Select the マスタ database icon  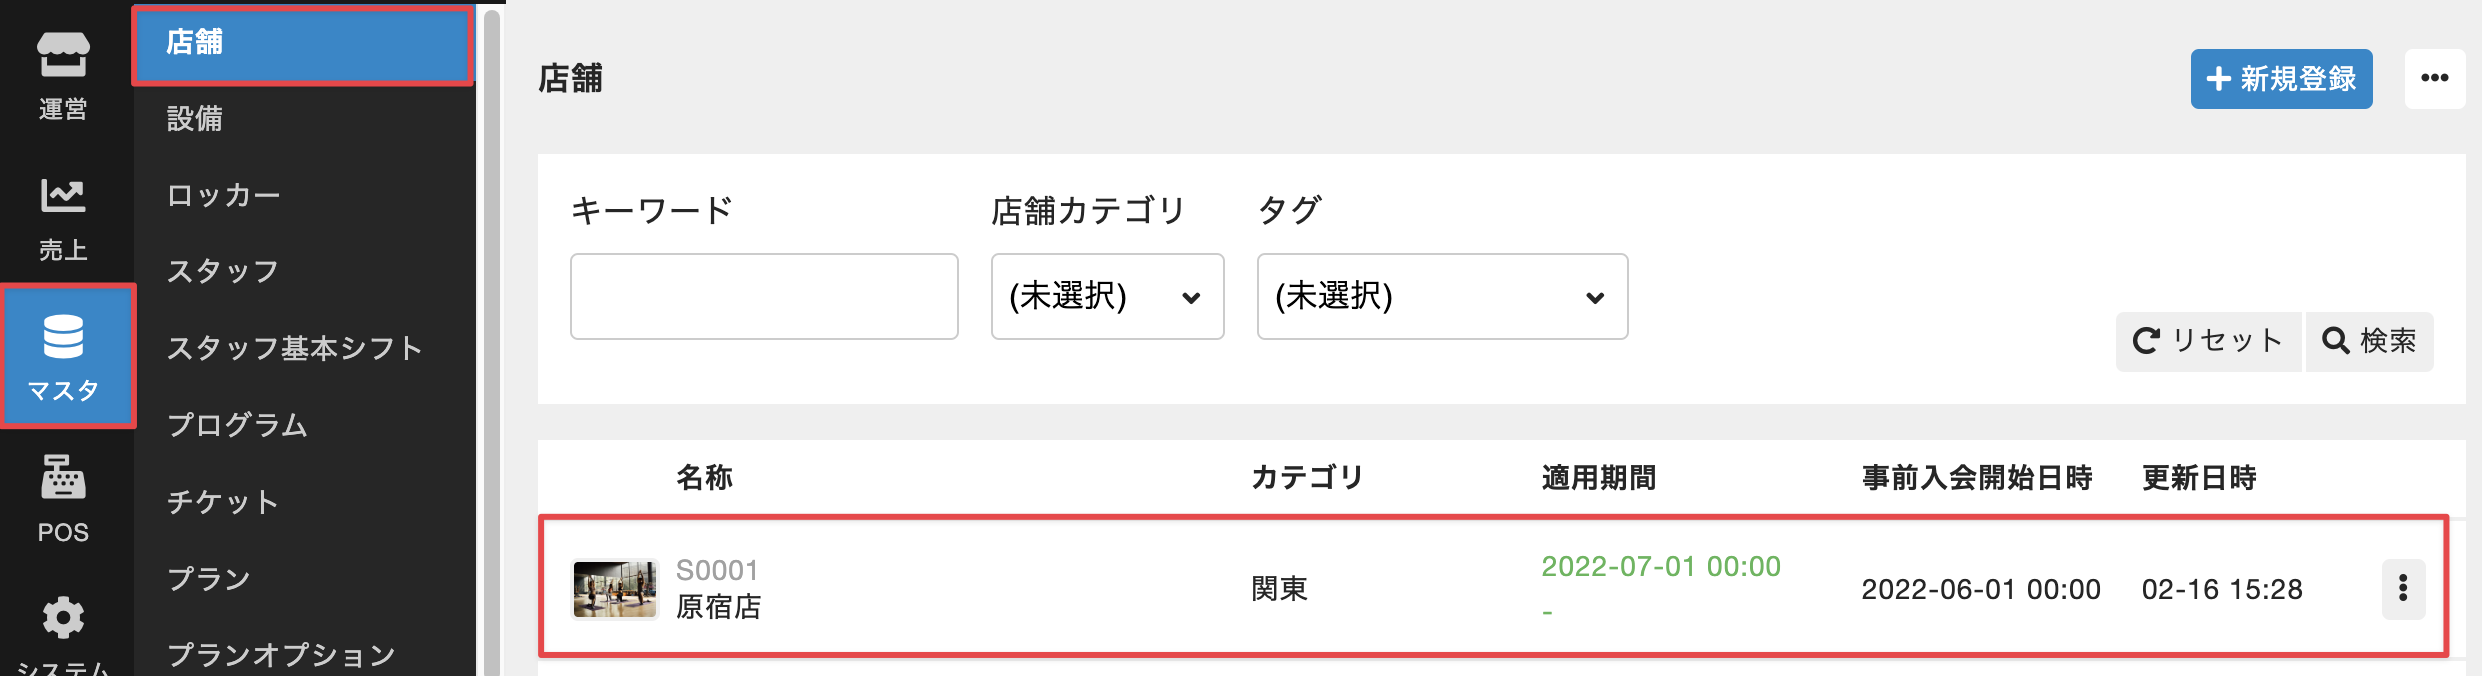(64, 356)
